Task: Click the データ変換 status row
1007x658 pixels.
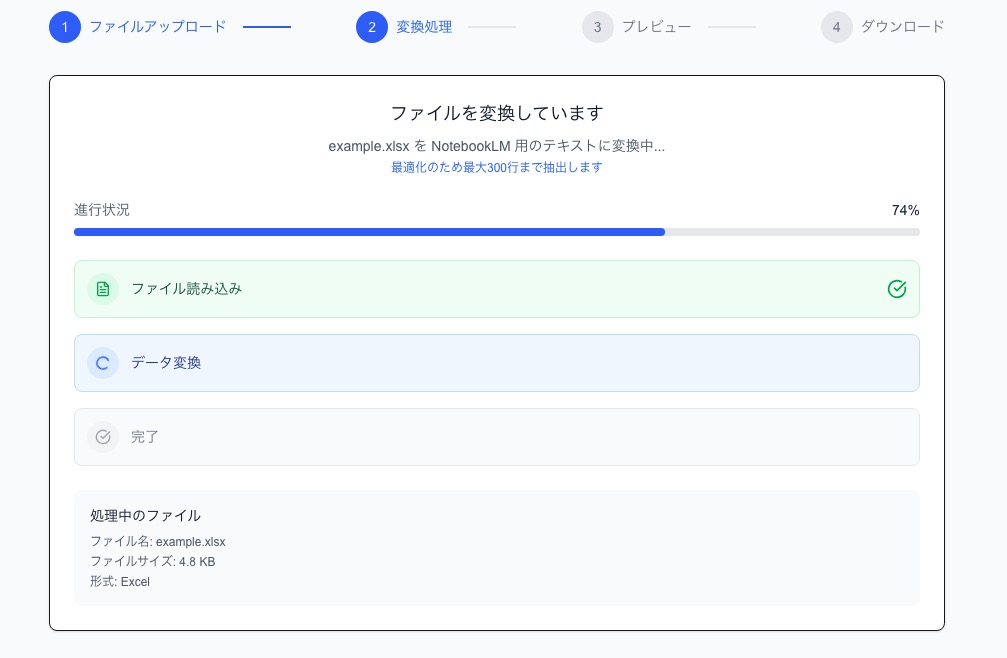Action: (x=496, y=363)
